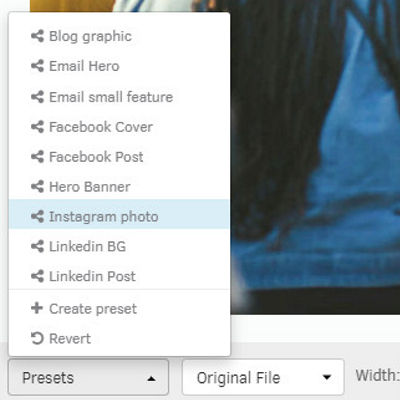This screenshot has height=400, width=400.
Task: Click the Presets up-arrow caret
Action: point(151,378)
